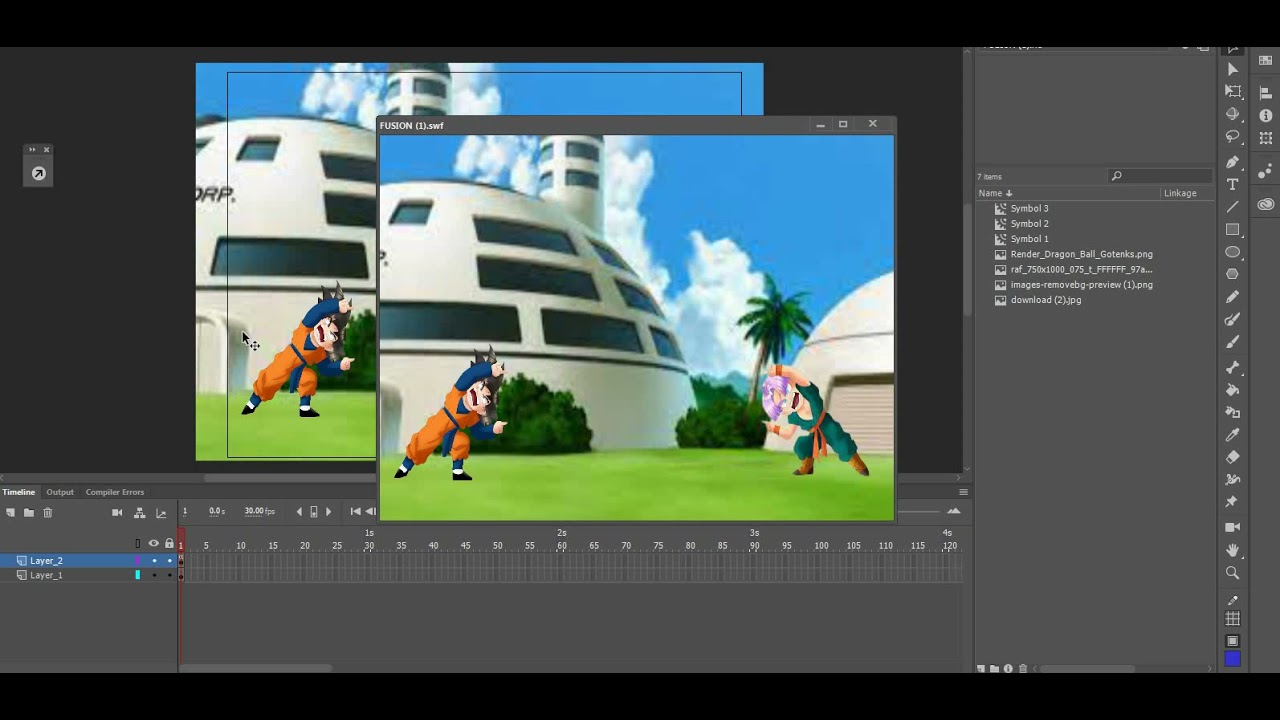Select Render_Dragon_Ball_Gotenks.png in library

1081,254
